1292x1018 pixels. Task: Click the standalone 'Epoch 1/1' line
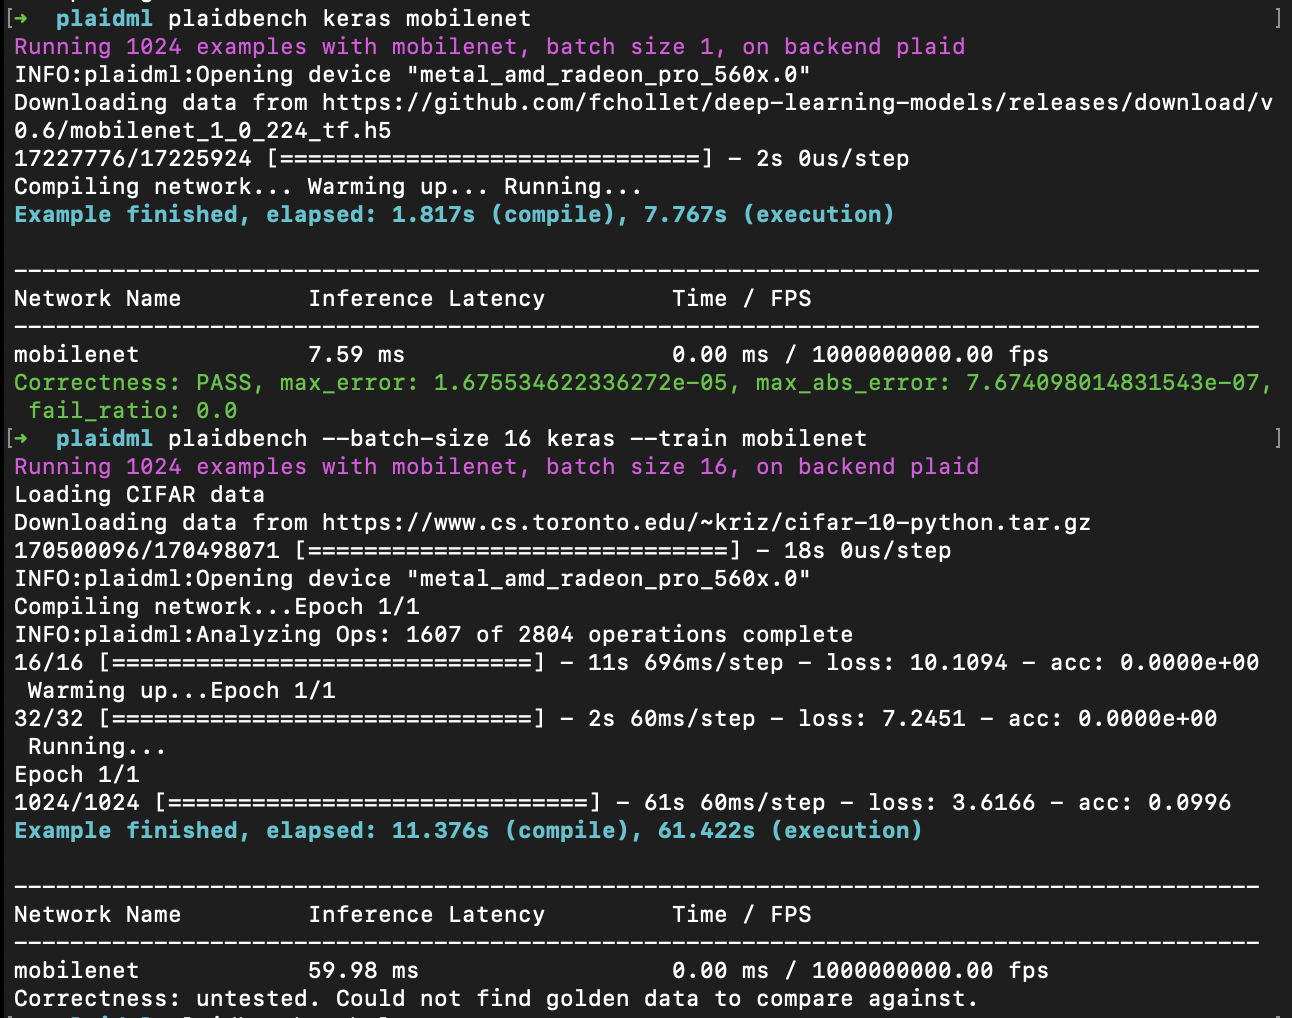[x=76, y=774]
